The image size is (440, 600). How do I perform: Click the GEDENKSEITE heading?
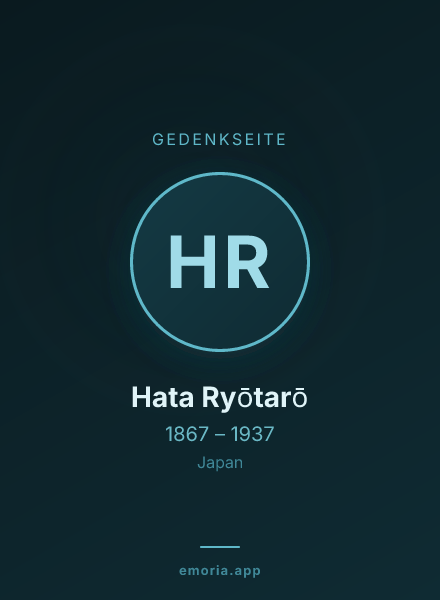tap(220, 139)
